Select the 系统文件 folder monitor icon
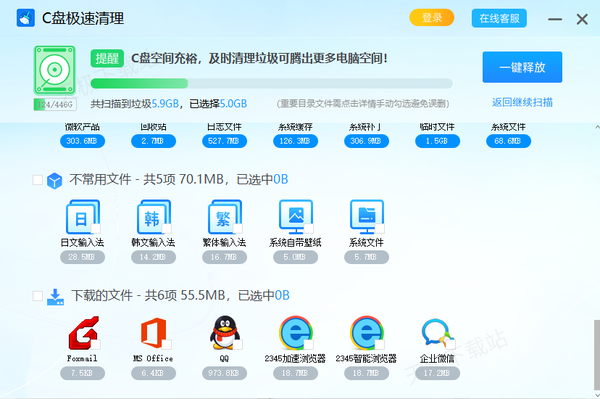600x399 pixels. click(367, 217)
